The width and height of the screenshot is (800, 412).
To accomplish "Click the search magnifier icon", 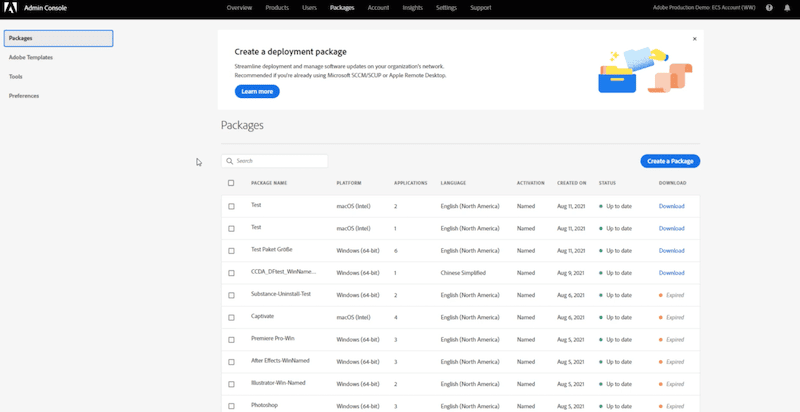I will pos(230,161).
